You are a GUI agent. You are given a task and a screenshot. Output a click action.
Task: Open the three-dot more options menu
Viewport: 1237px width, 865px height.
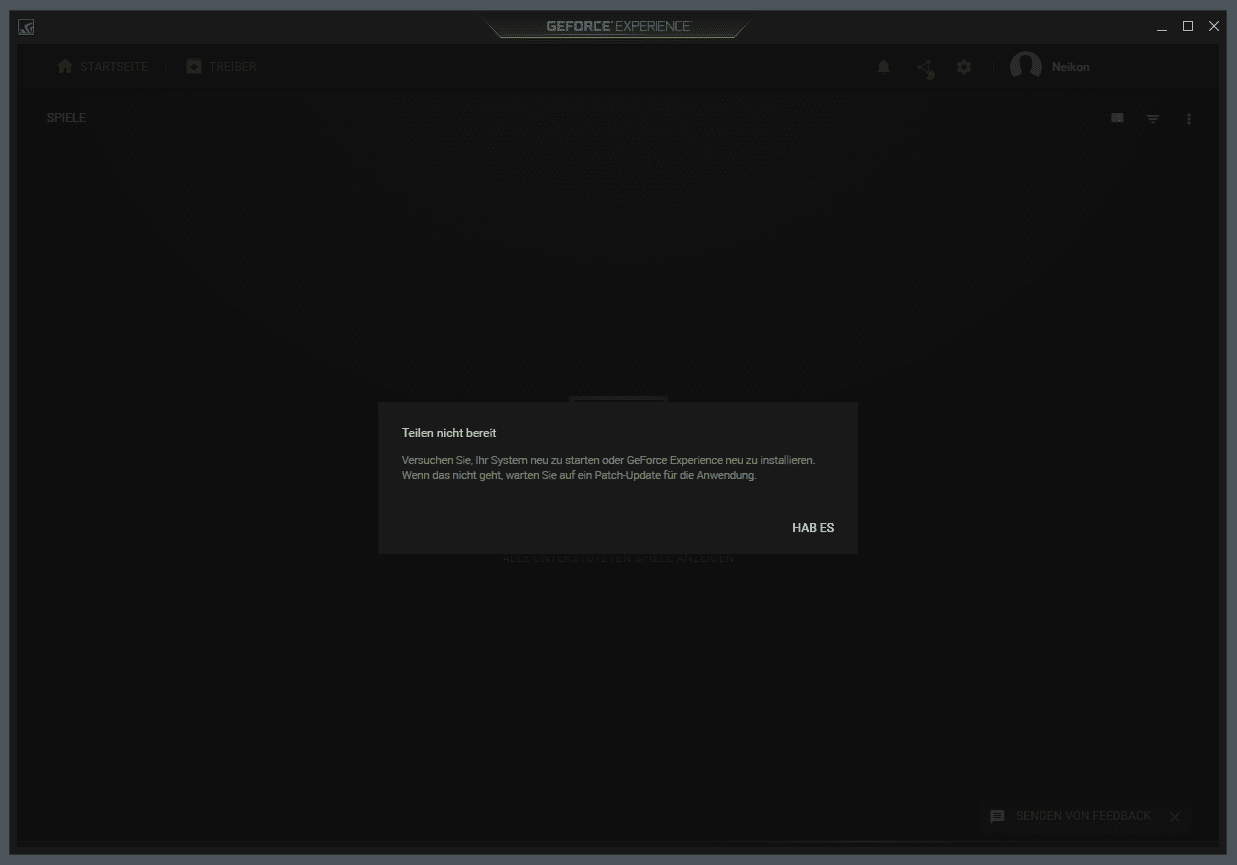coord(1189,119)
